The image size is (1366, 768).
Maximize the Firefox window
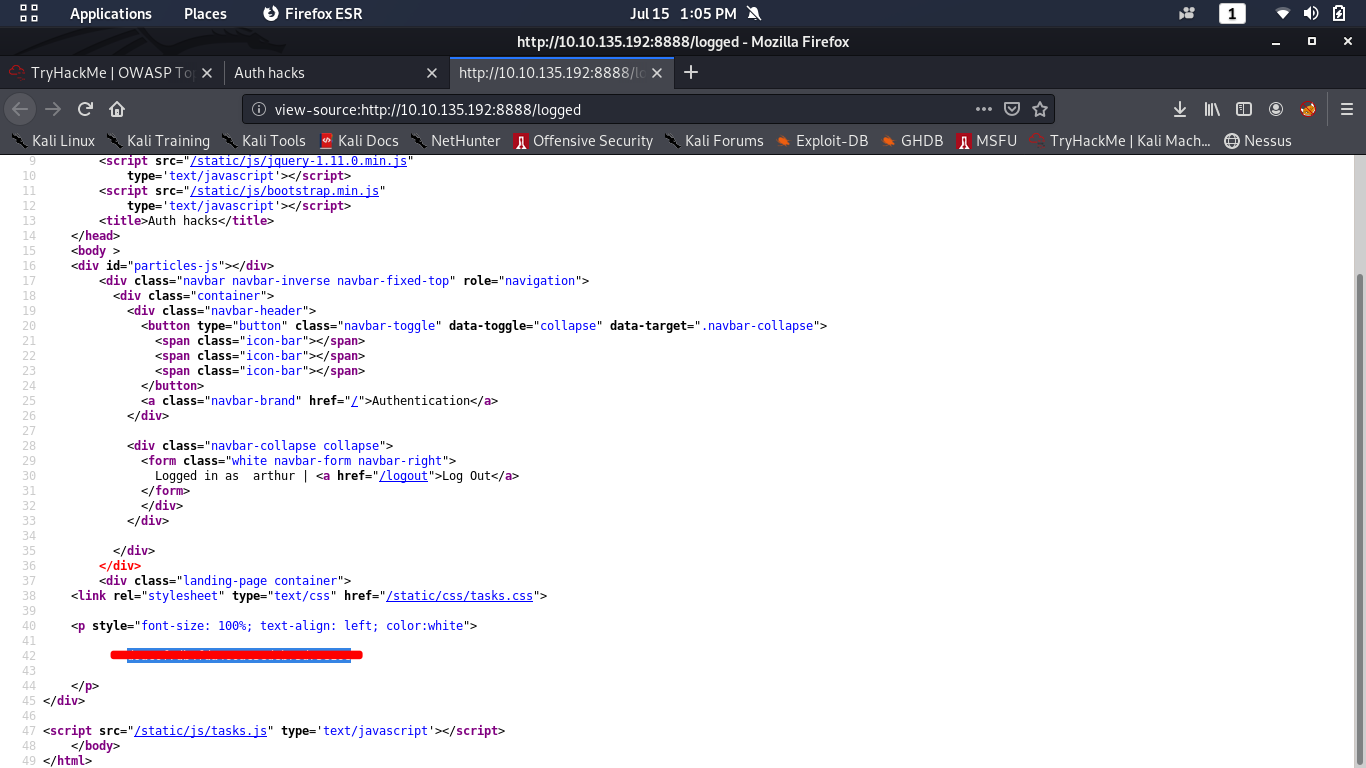(x=1312, y=42)
